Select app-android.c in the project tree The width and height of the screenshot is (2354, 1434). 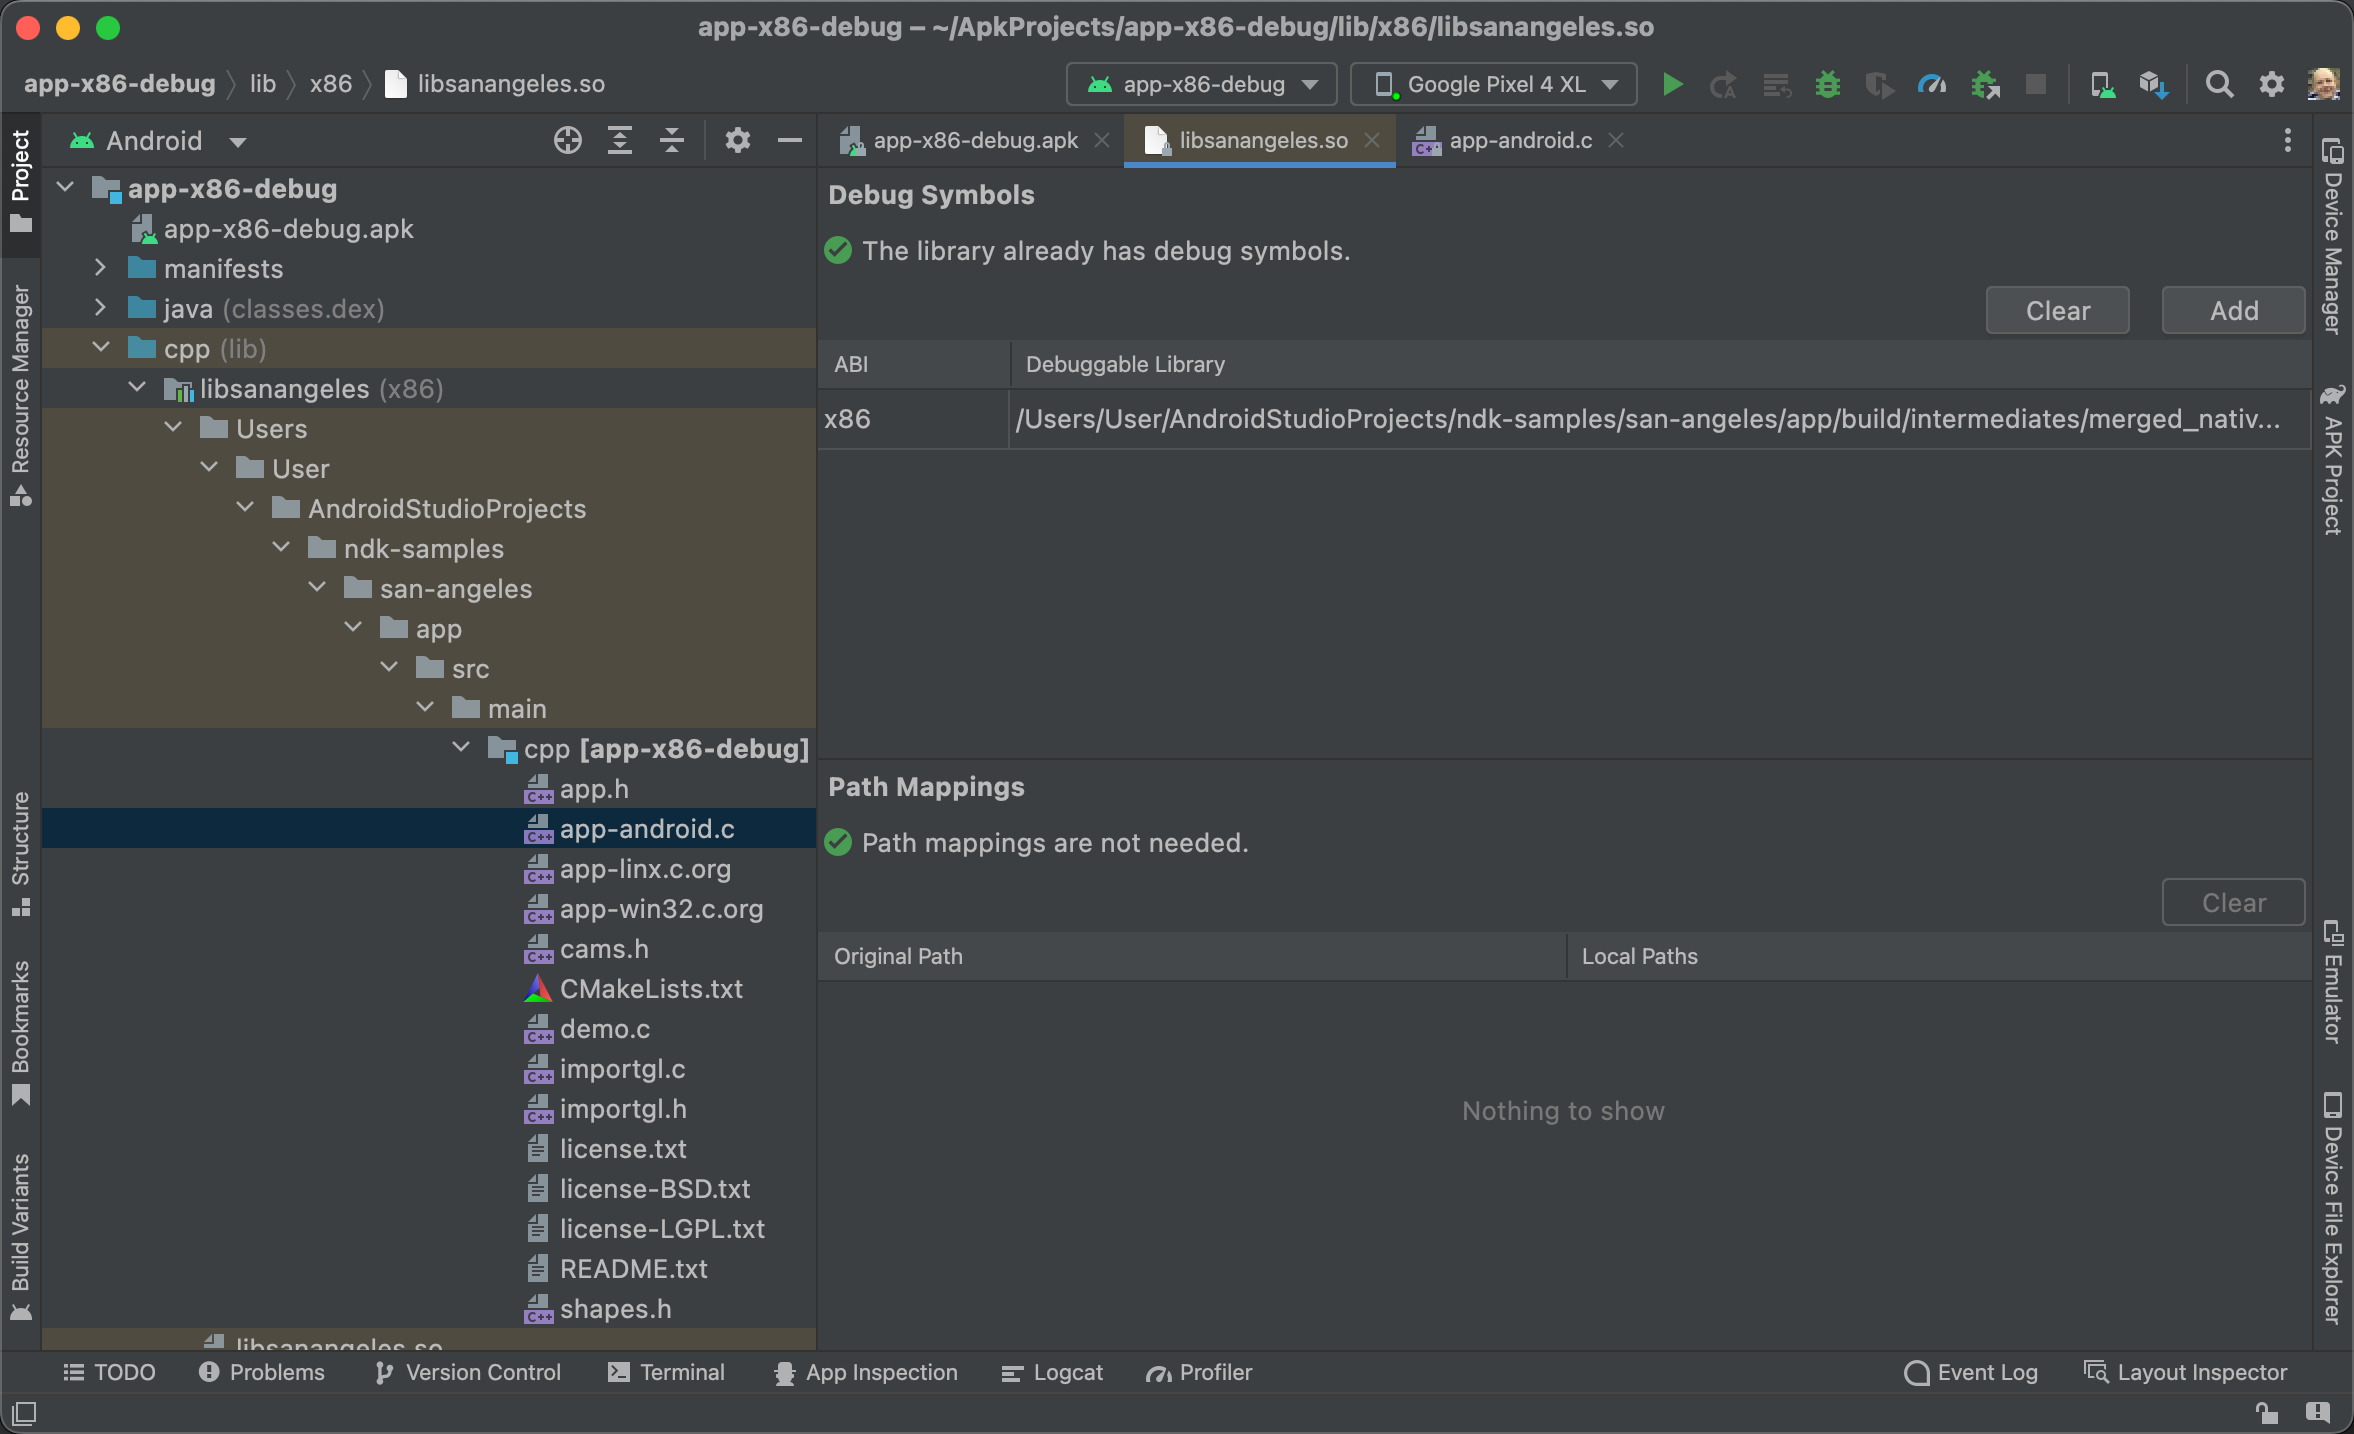(x=647, y=829)
